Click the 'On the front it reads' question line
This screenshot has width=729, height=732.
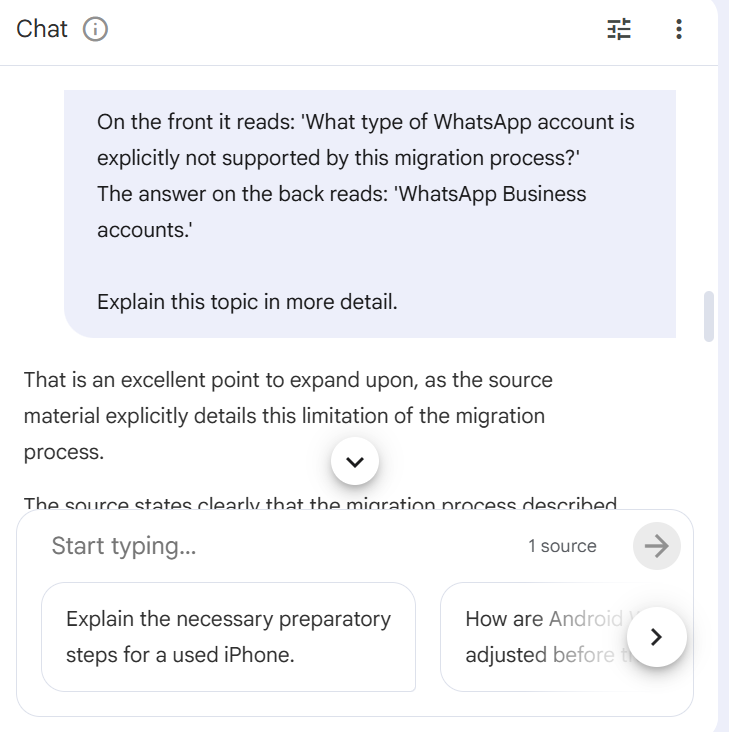[x=365, y=123]
